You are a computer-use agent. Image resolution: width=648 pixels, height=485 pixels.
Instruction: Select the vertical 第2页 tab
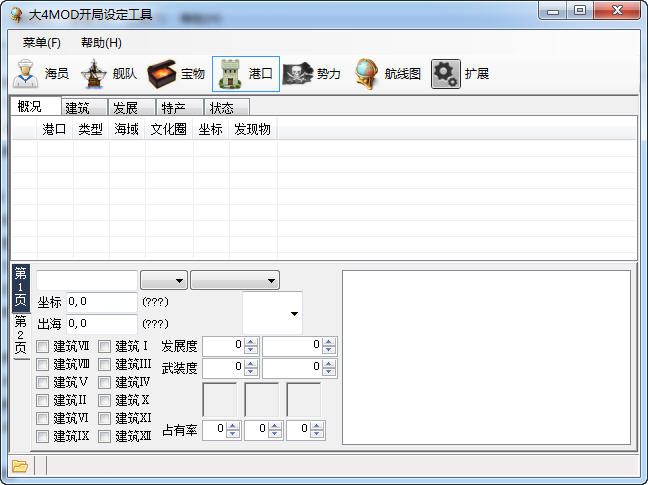[21, 336]
